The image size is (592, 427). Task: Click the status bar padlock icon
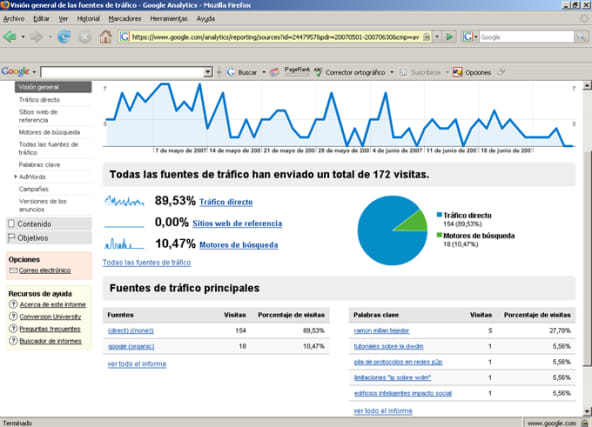pyautogui.click(x=585, y=423)
